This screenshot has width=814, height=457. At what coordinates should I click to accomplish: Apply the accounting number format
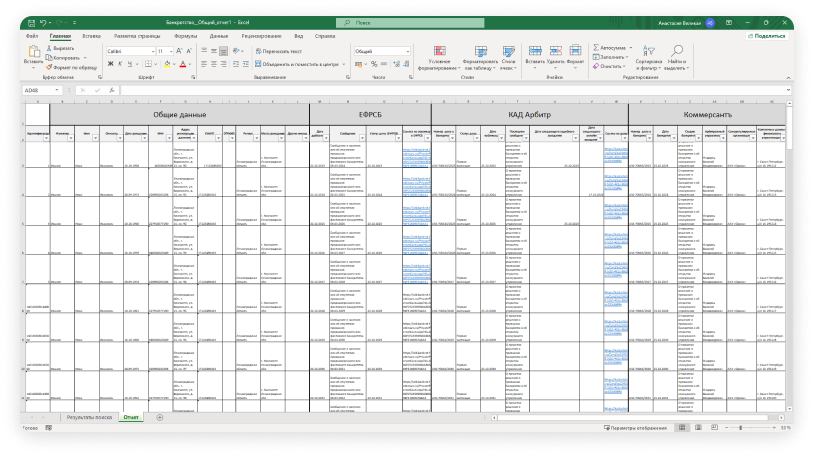tap(358, 64)
